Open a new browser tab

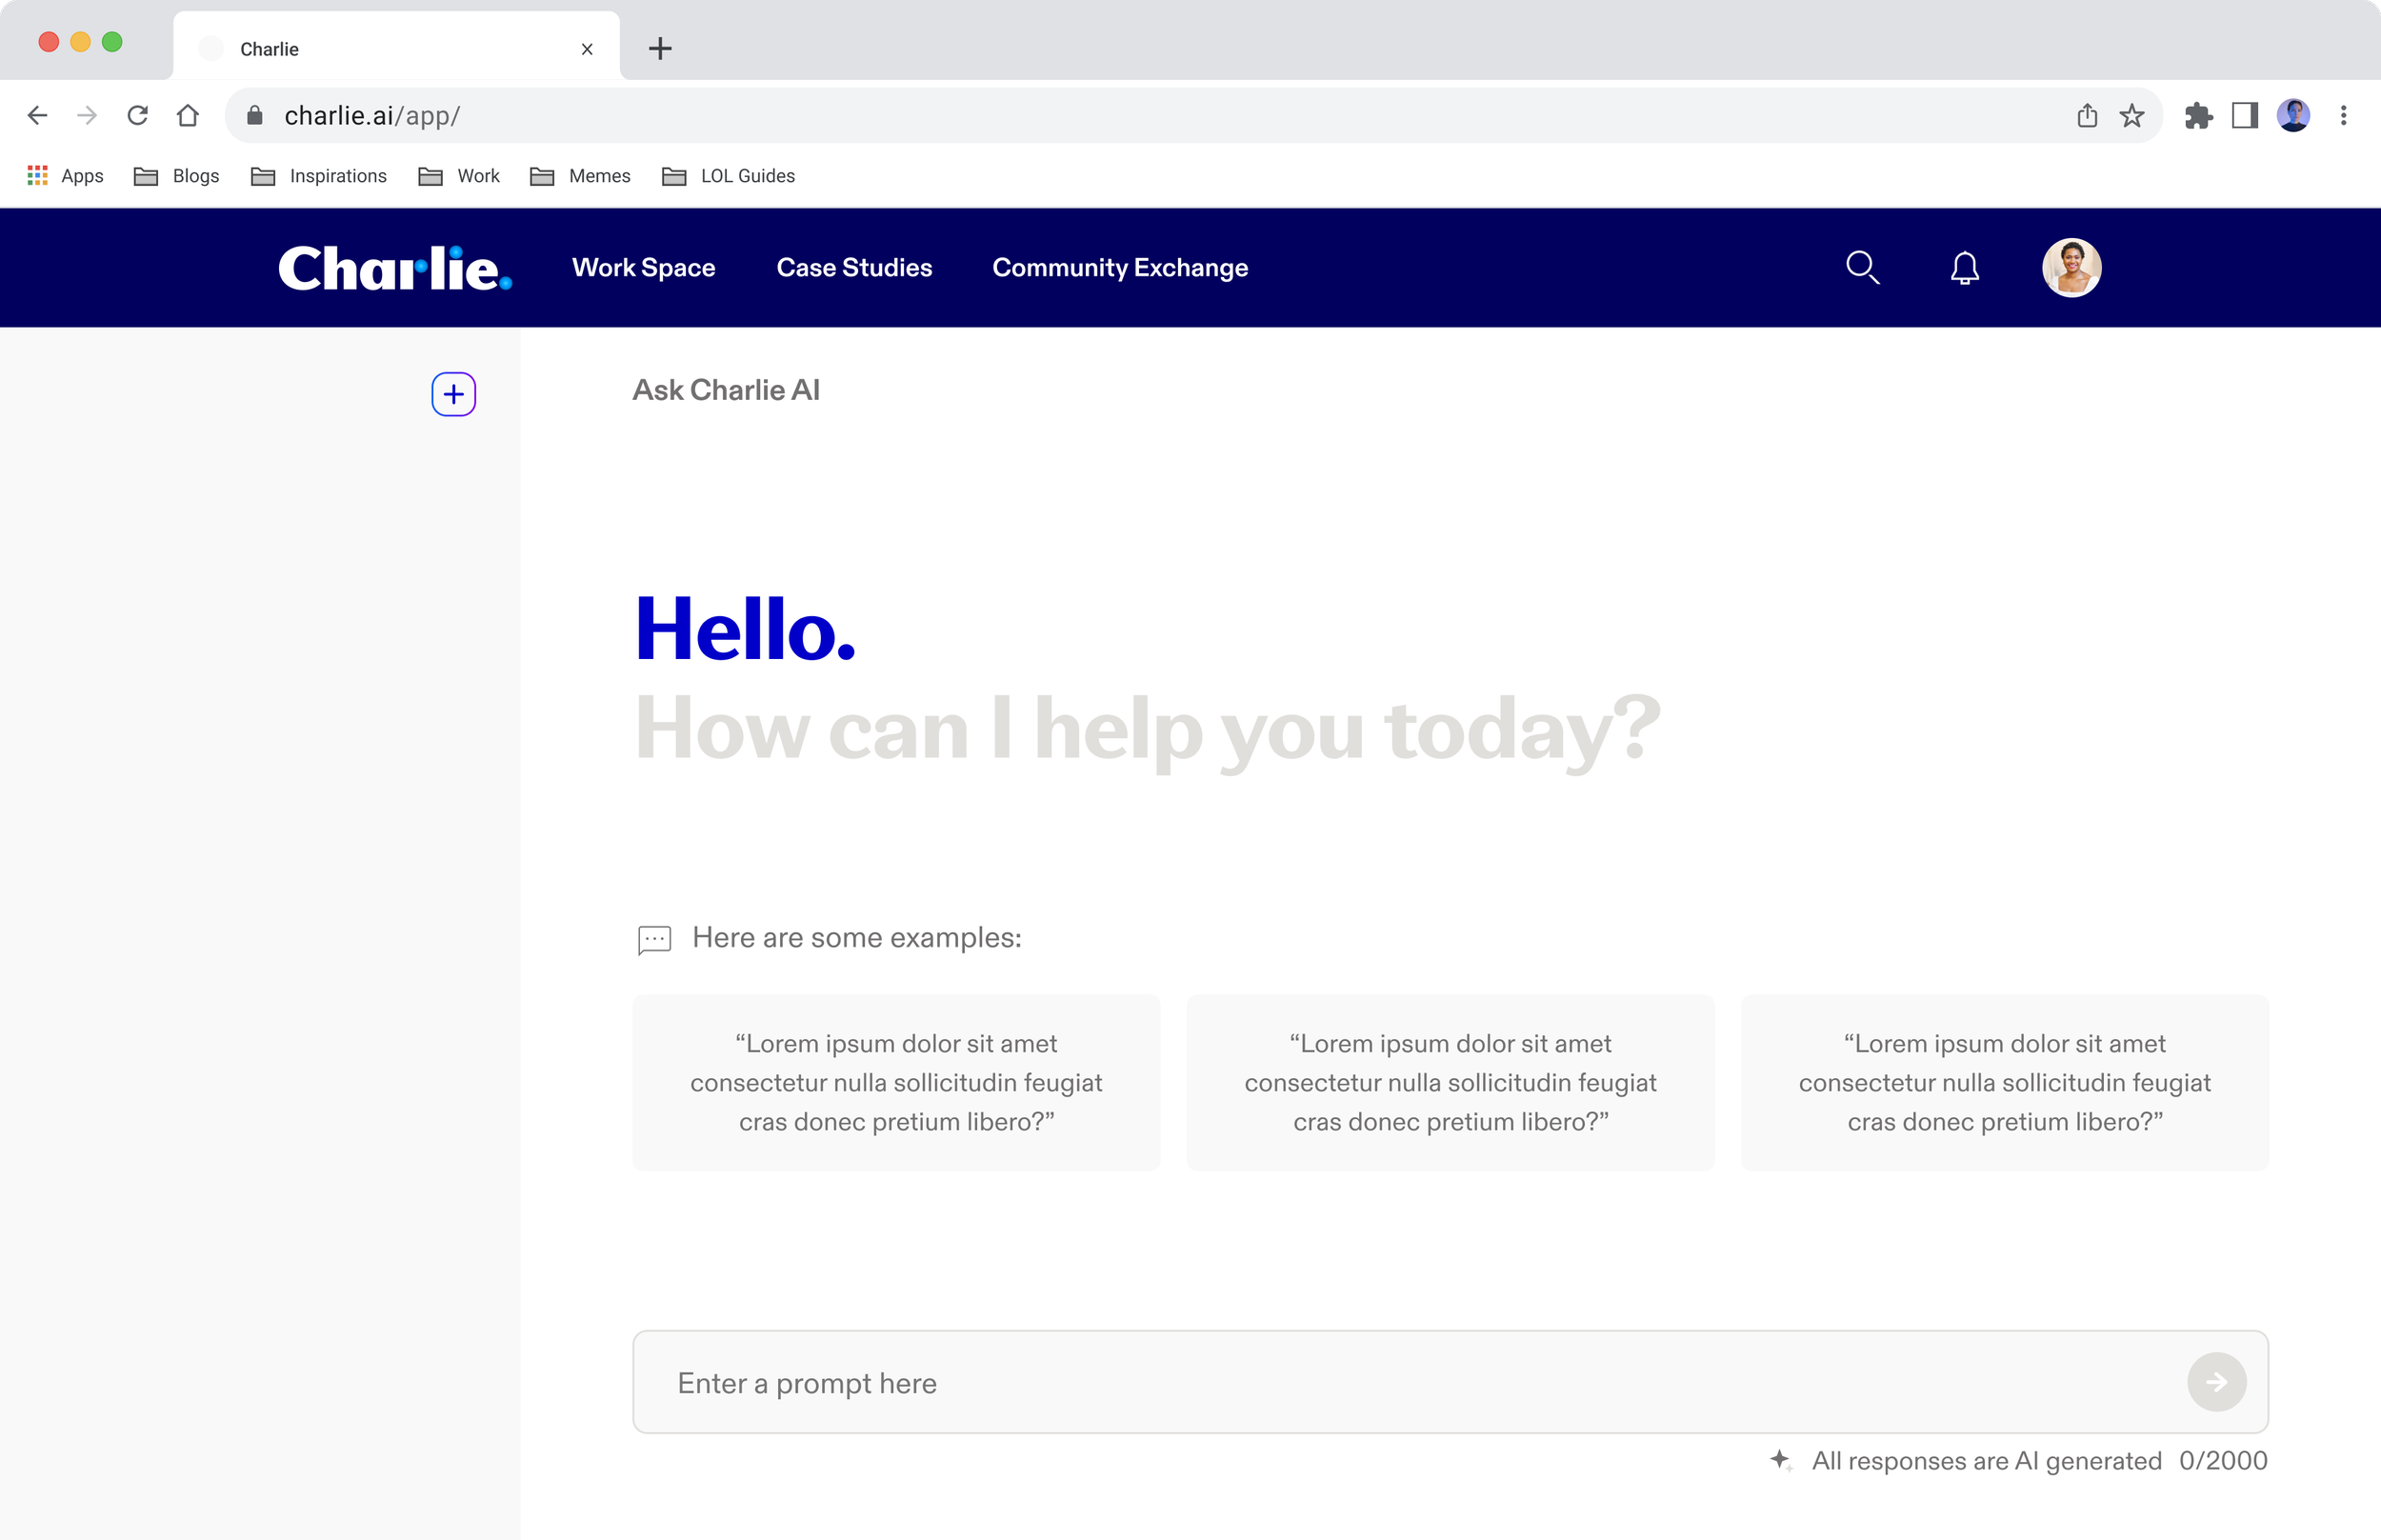click(660, 48)
